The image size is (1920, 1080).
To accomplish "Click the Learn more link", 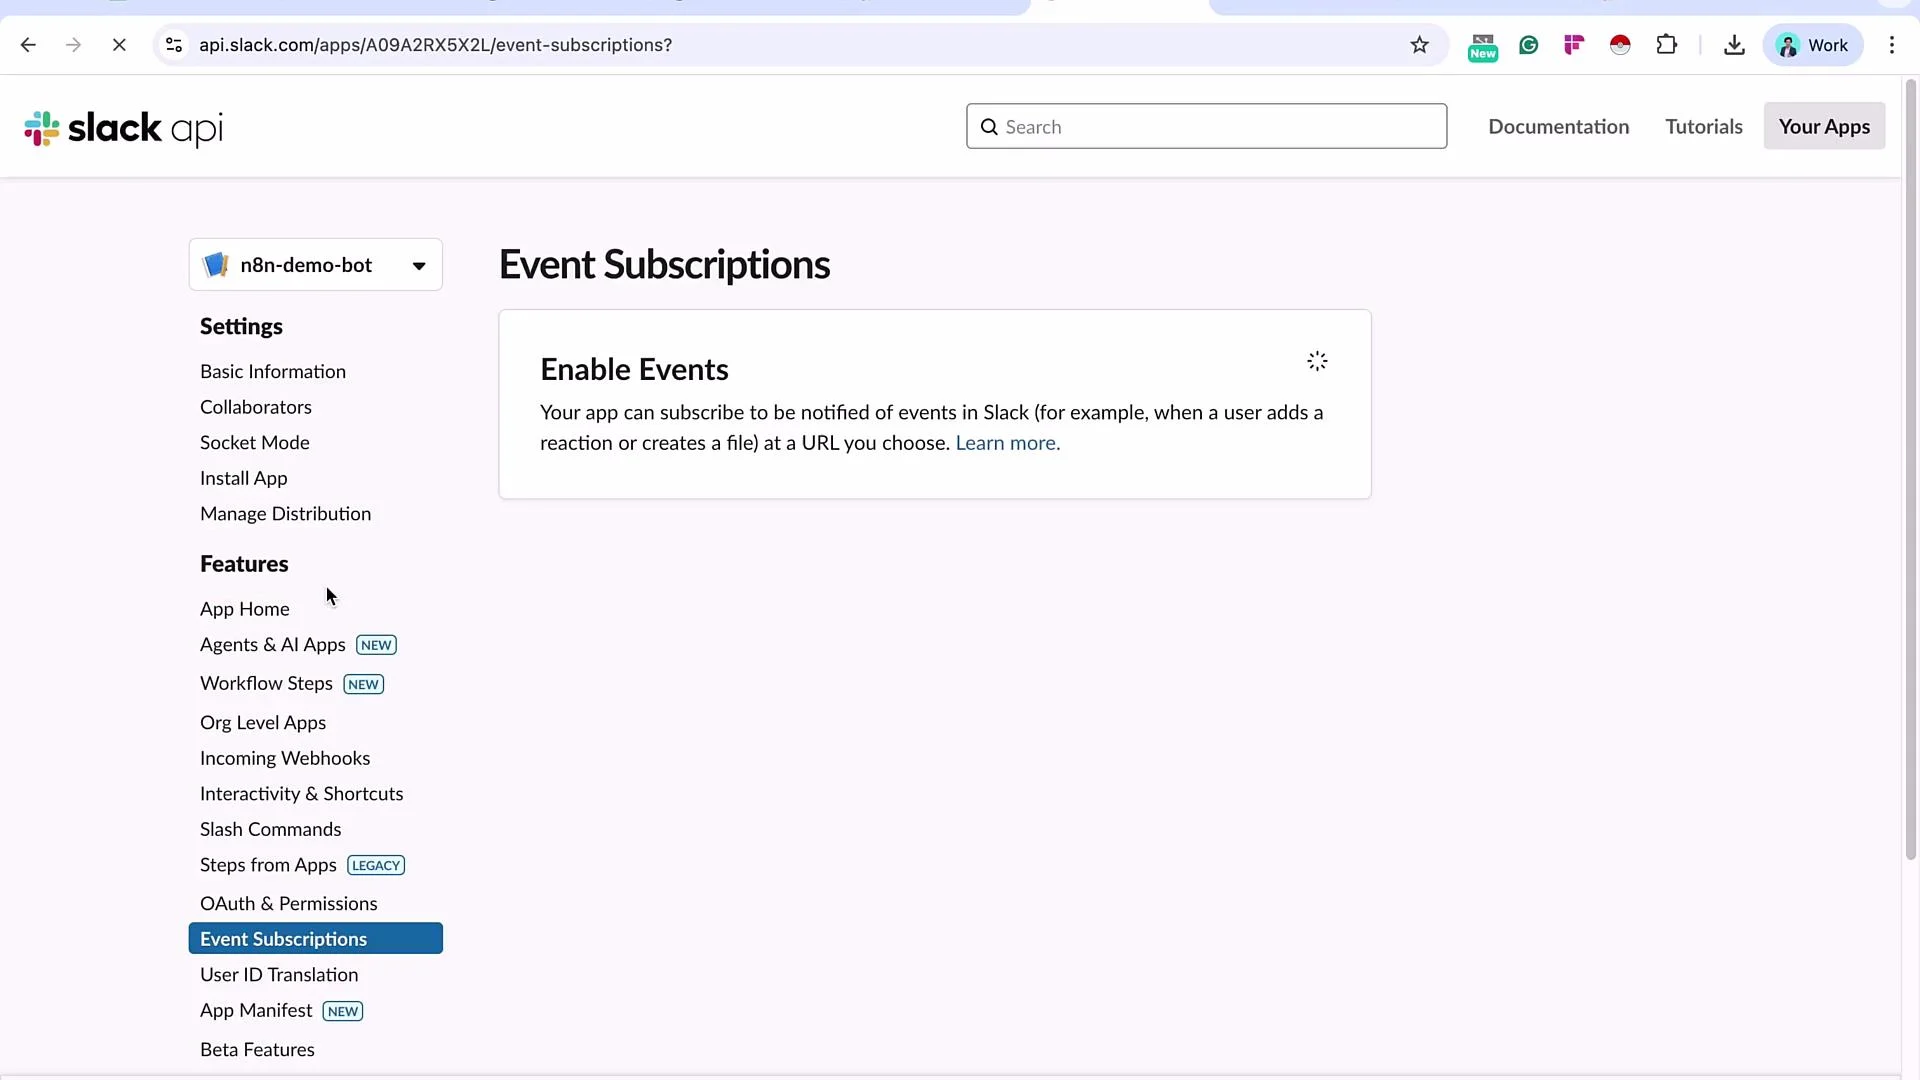I will pos(1007,443).
